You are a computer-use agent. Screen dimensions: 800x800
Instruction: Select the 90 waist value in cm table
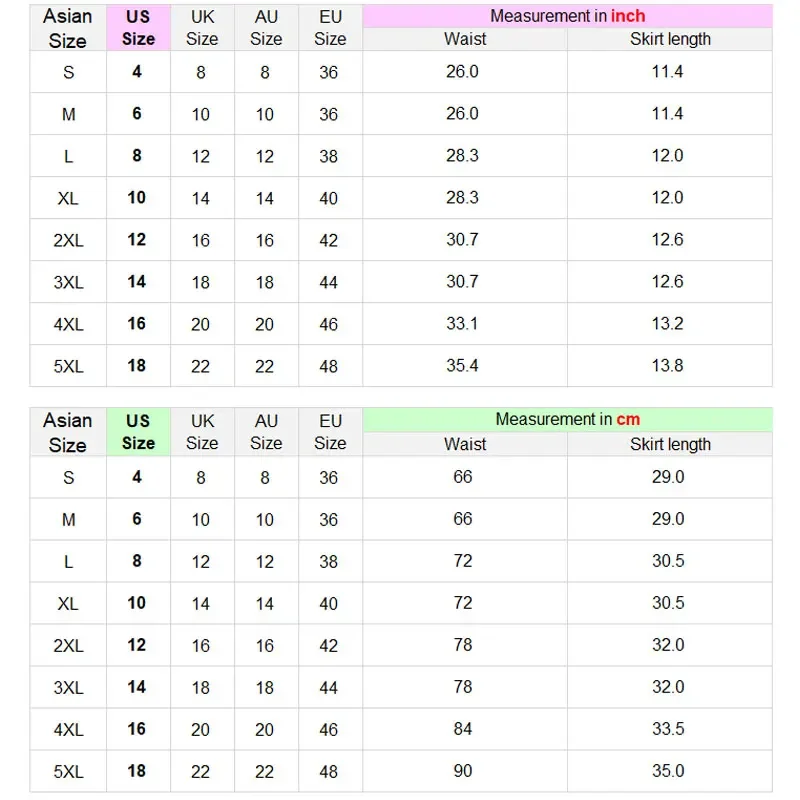[x=463, y=770]
